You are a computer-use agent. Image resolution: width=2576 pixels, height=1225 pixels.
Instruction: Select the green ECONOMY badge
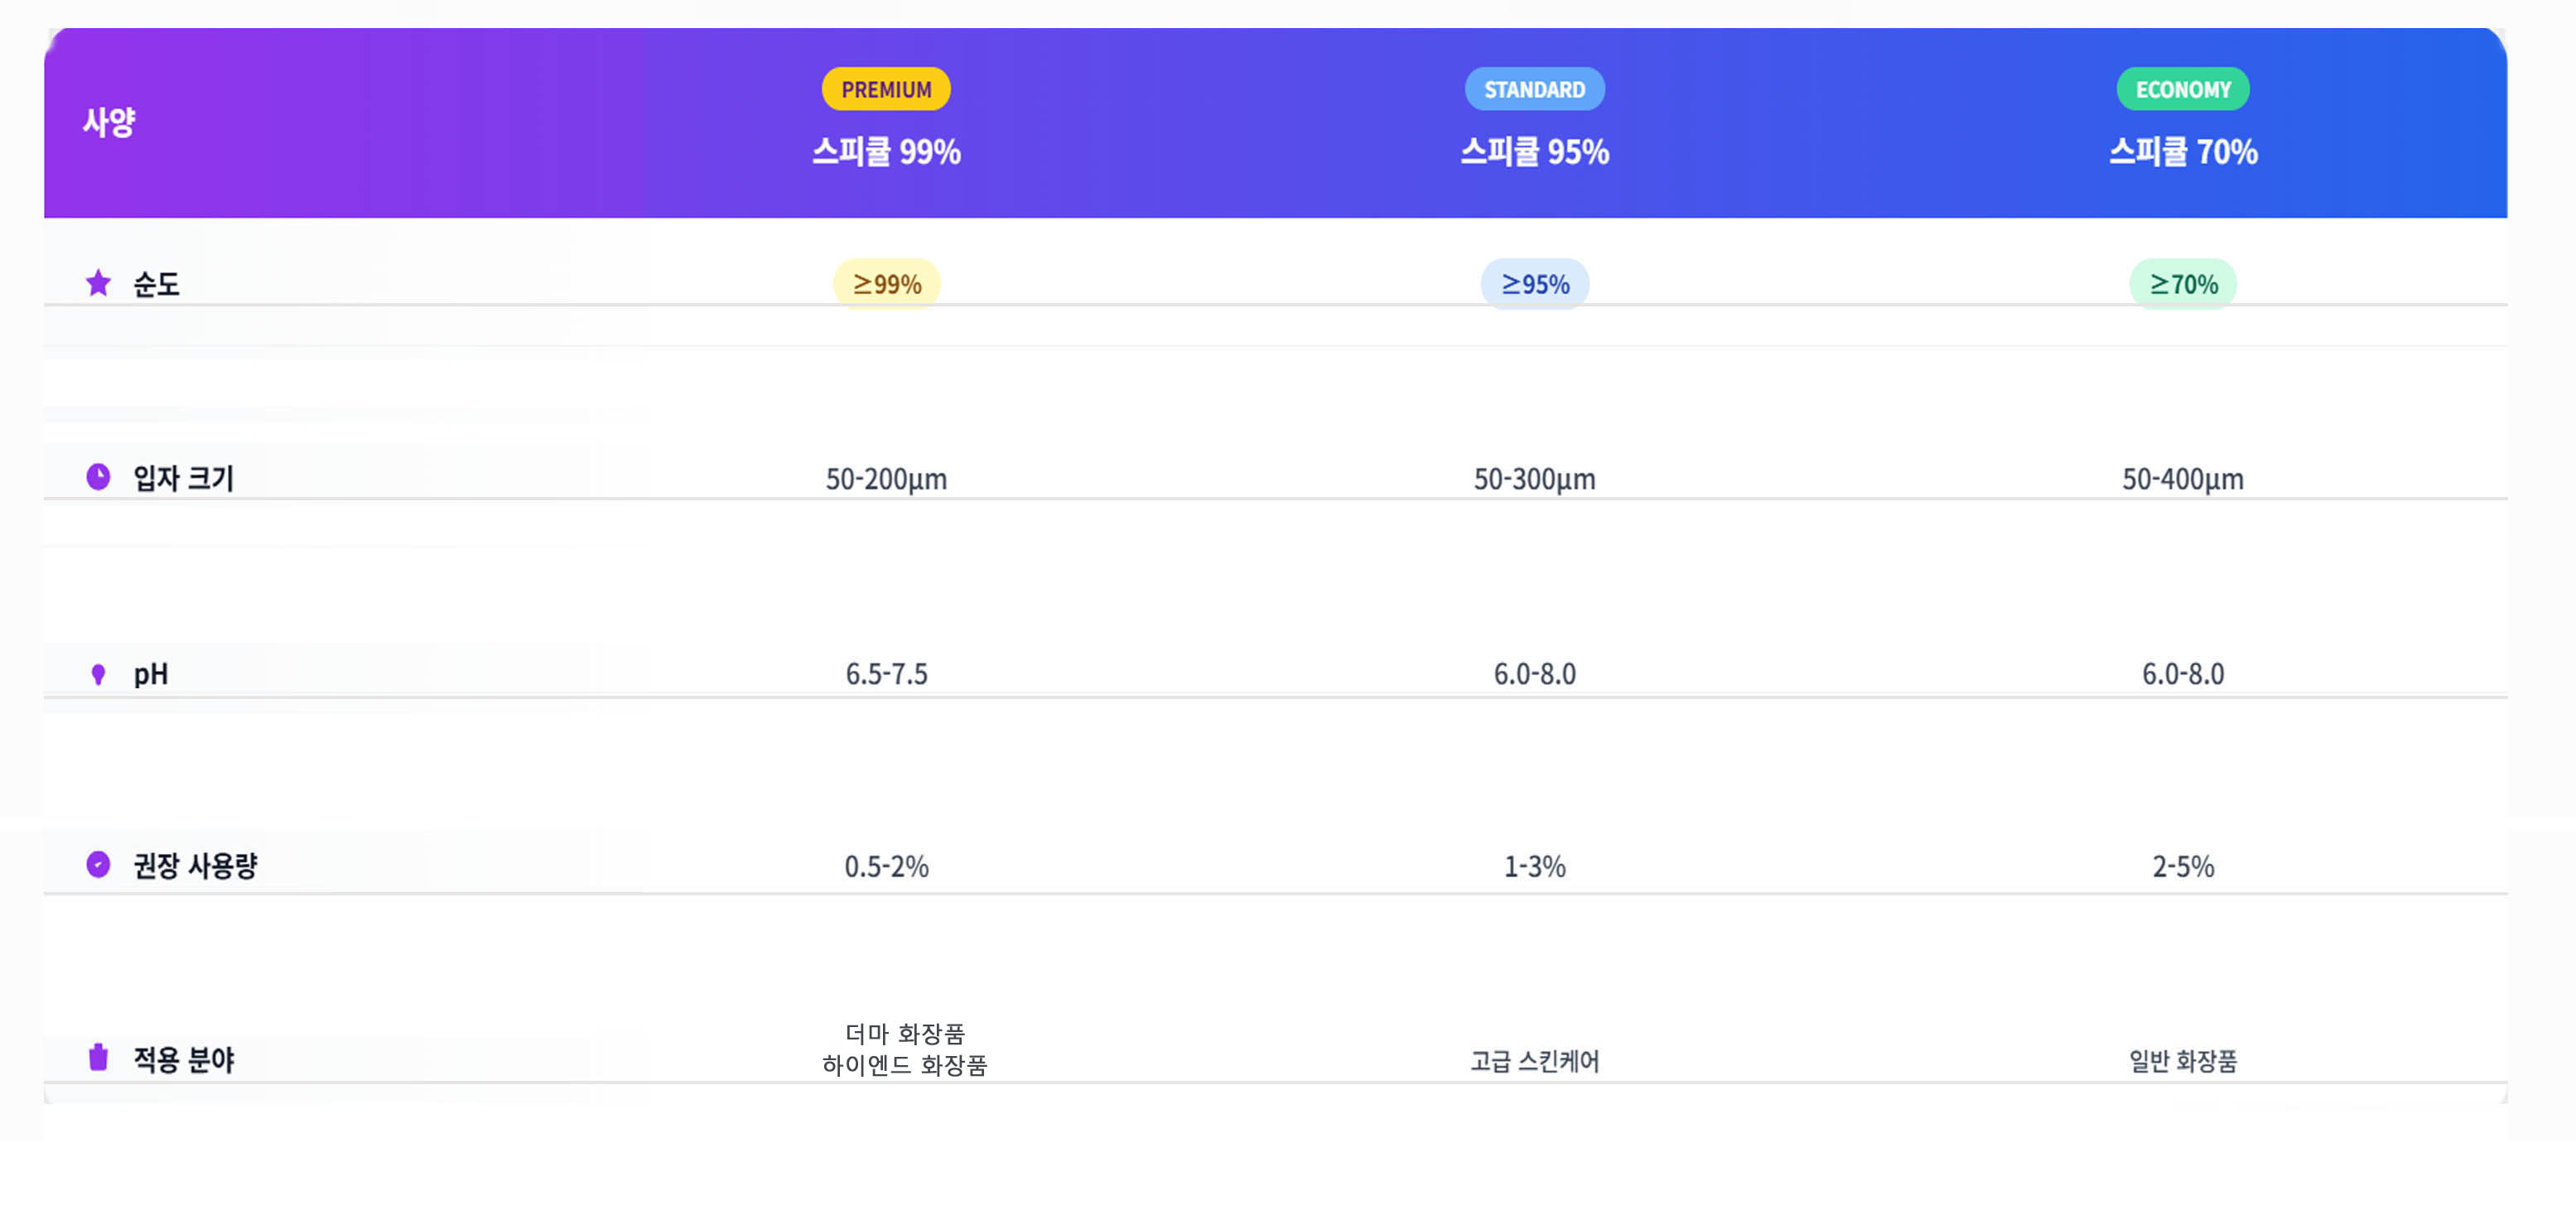(2183, 89)
